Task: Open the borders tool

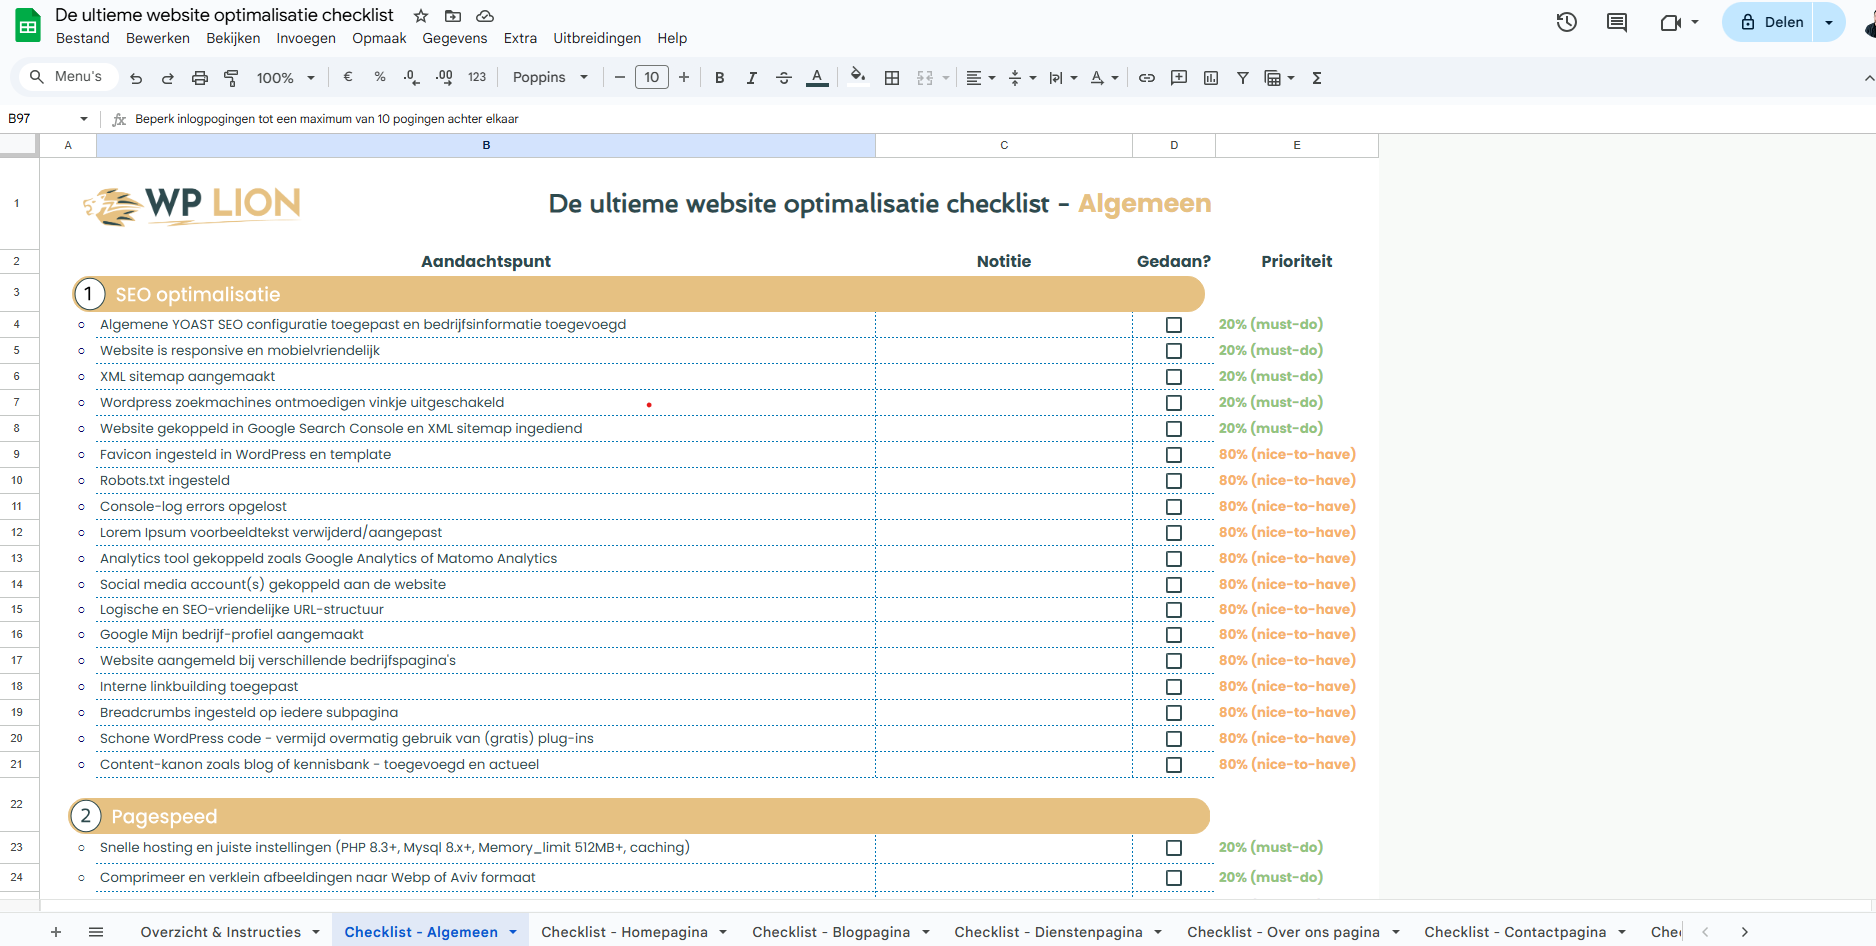Action: tap(892, 78)
